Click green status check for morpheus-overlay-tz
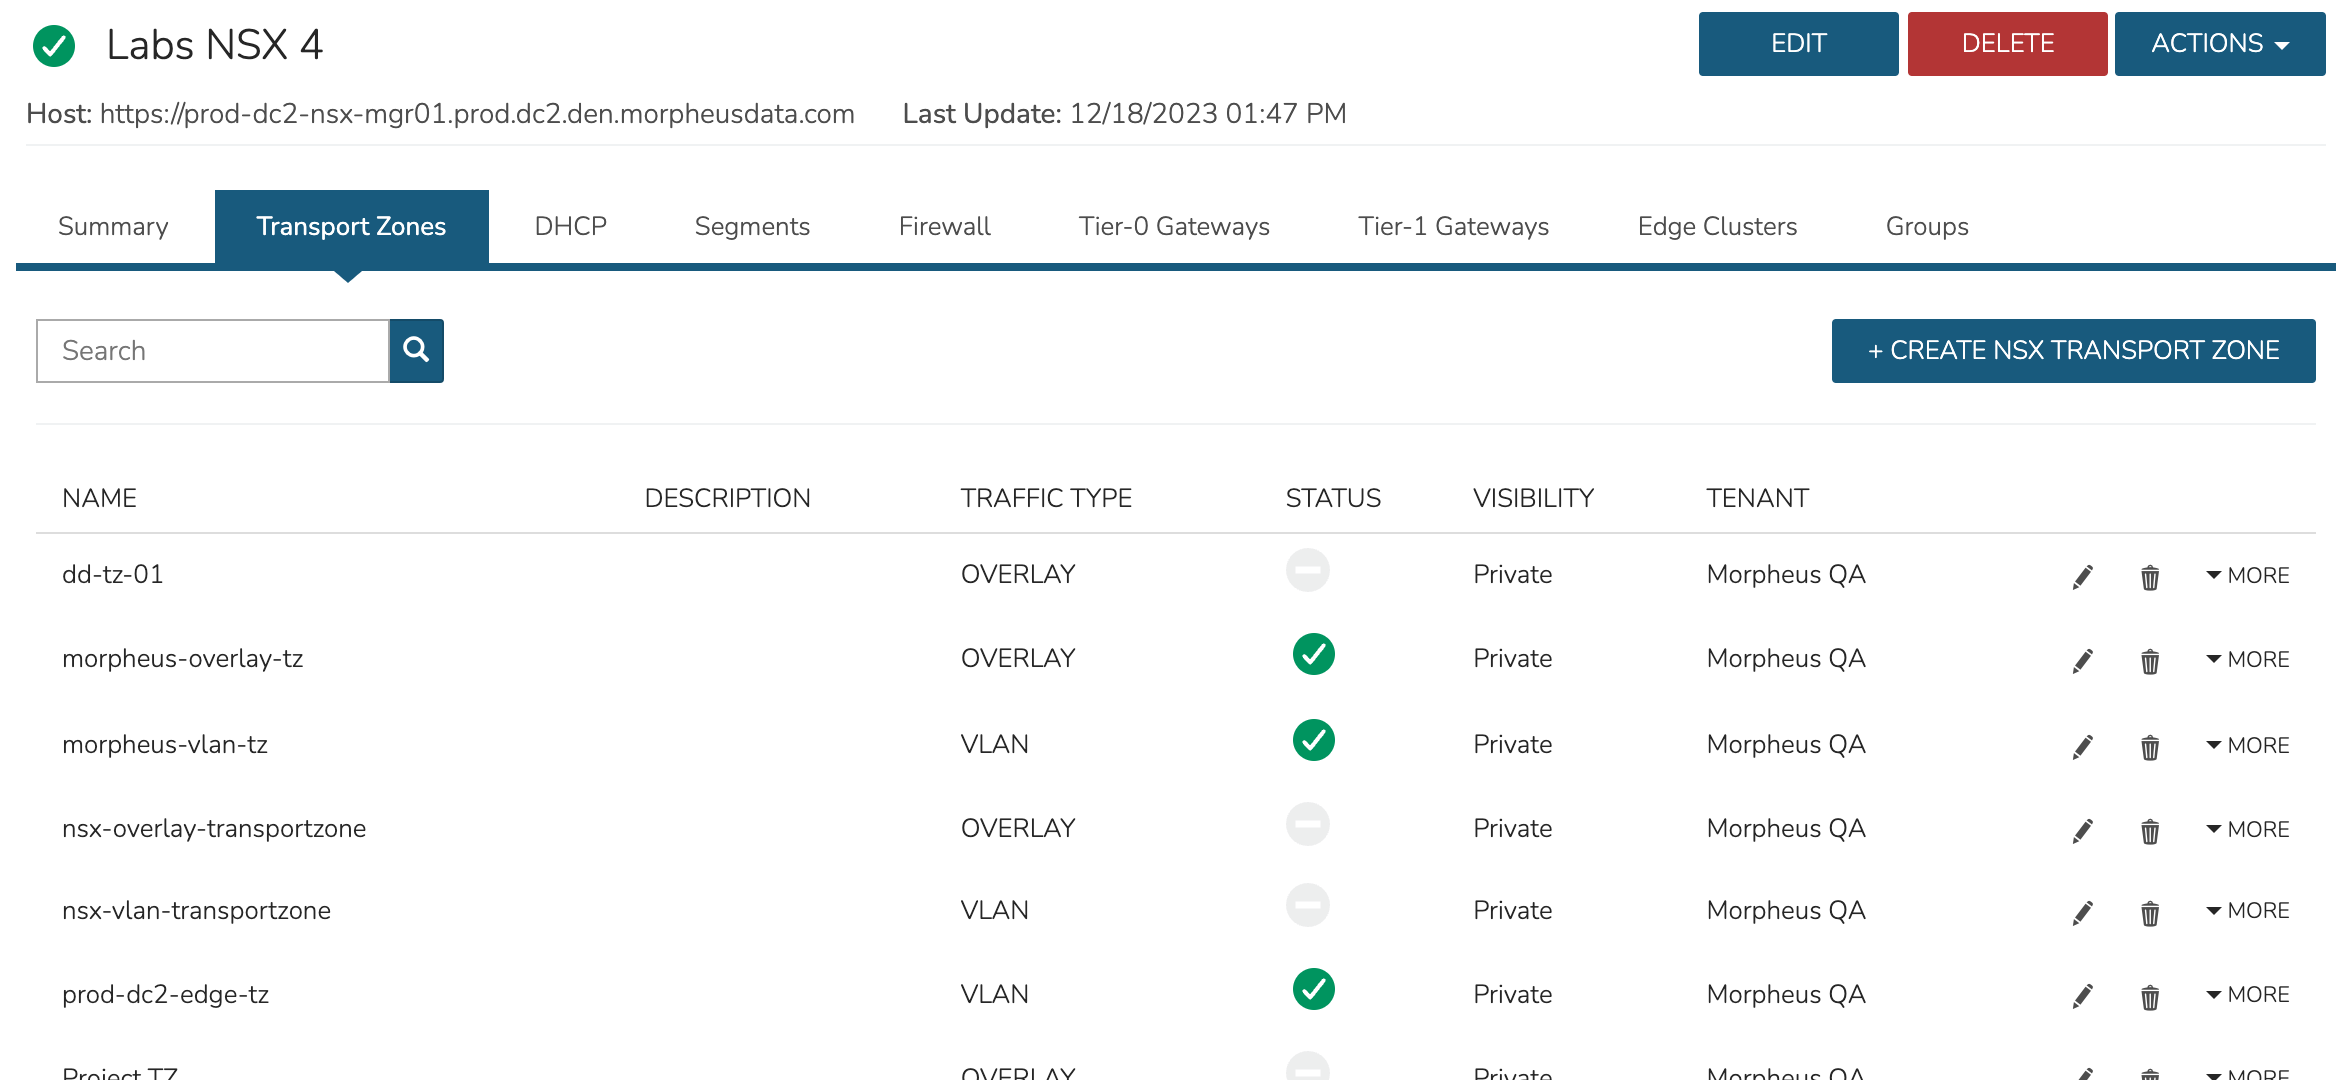The width and height of the screenshot is (2338, 1080). coord(1313,655)
